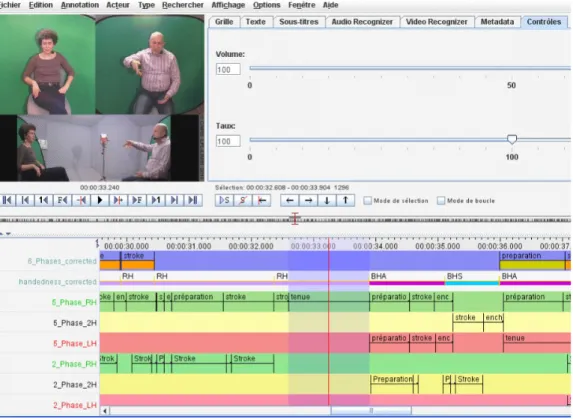Viewport: 573px width, 419px height.
Task: Move to annotation below down arrow button
Action: coord(327,200)
